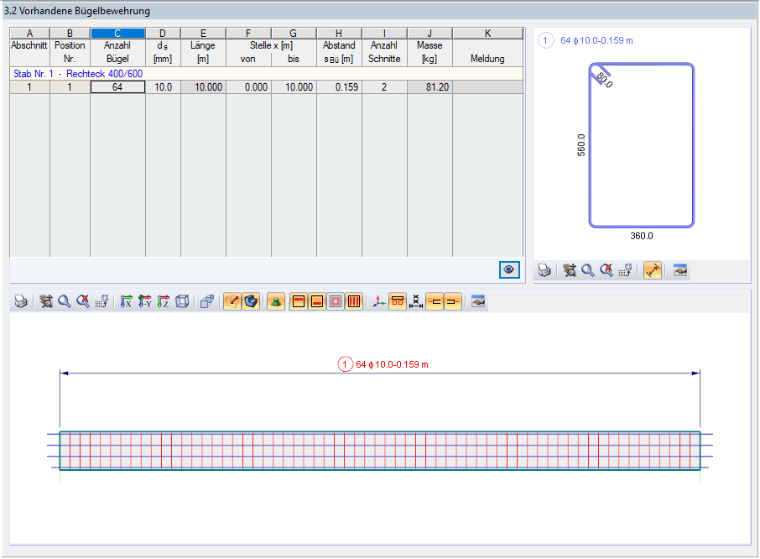The height and width of the screenshot is (559, 760).
Task: Select the Länge cell with value 10.000
Action: (x=203, y=87)
